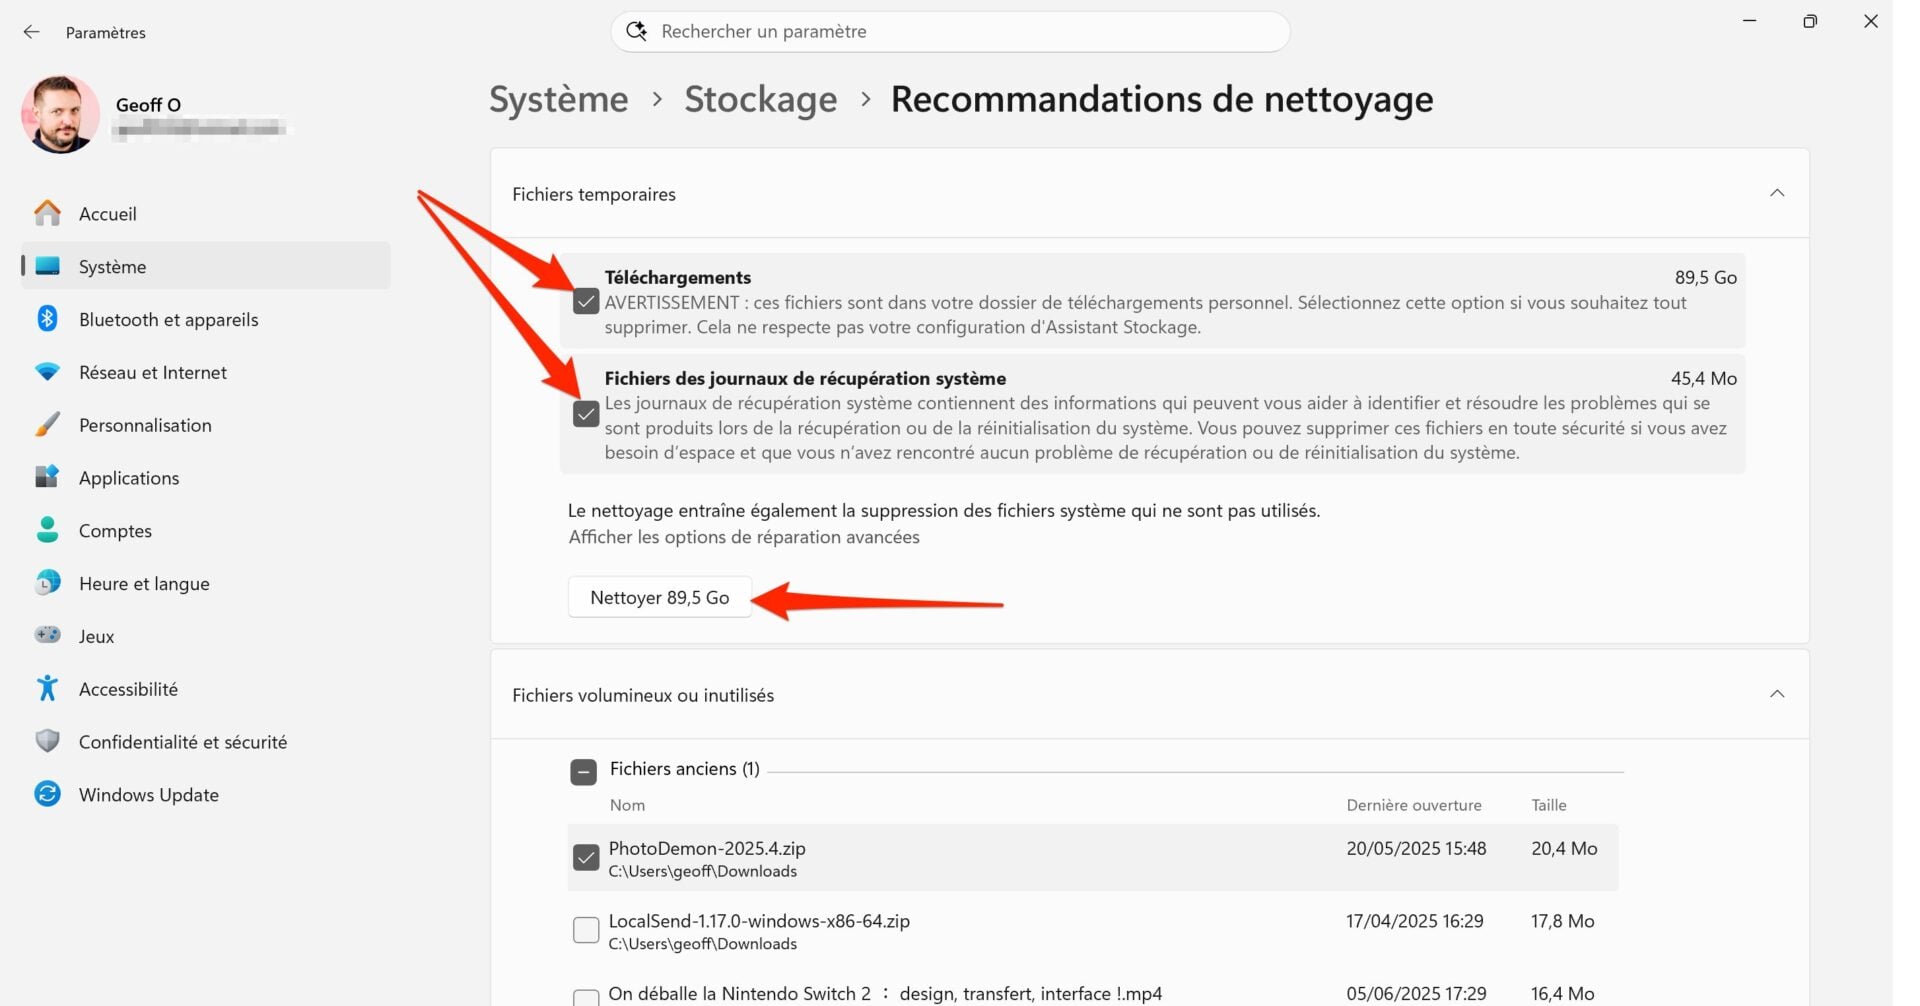
Task: Navigate to Stockage via breadcrumb
Action: tap(760, 99)
